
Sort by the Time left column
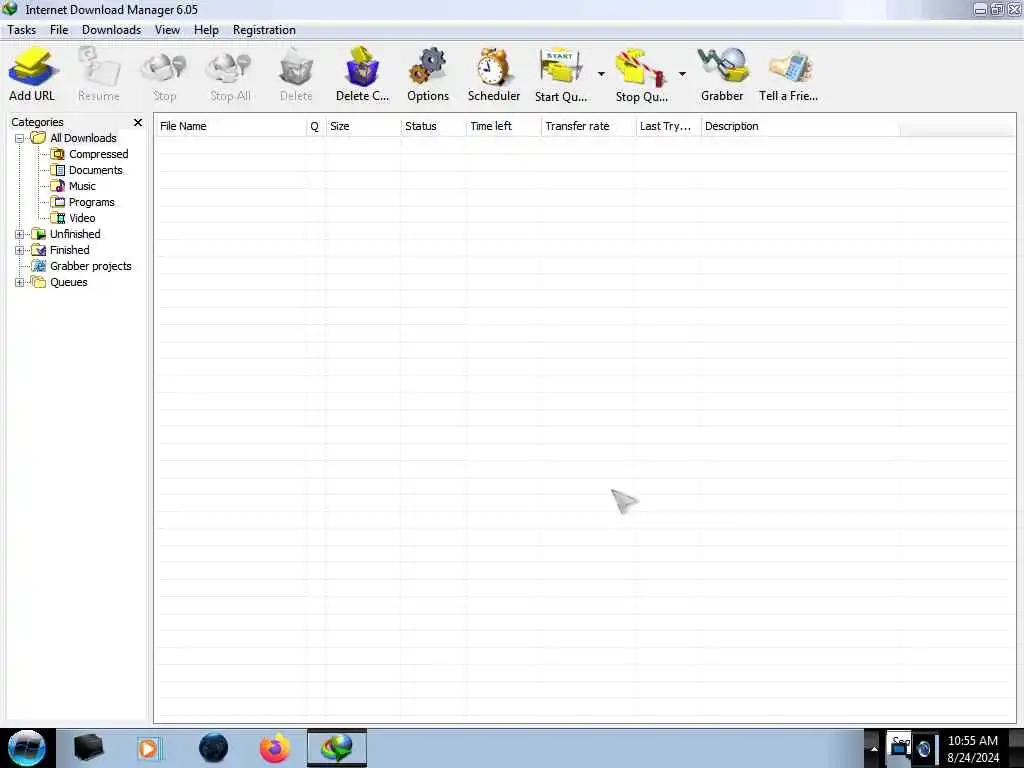[504, 126]
